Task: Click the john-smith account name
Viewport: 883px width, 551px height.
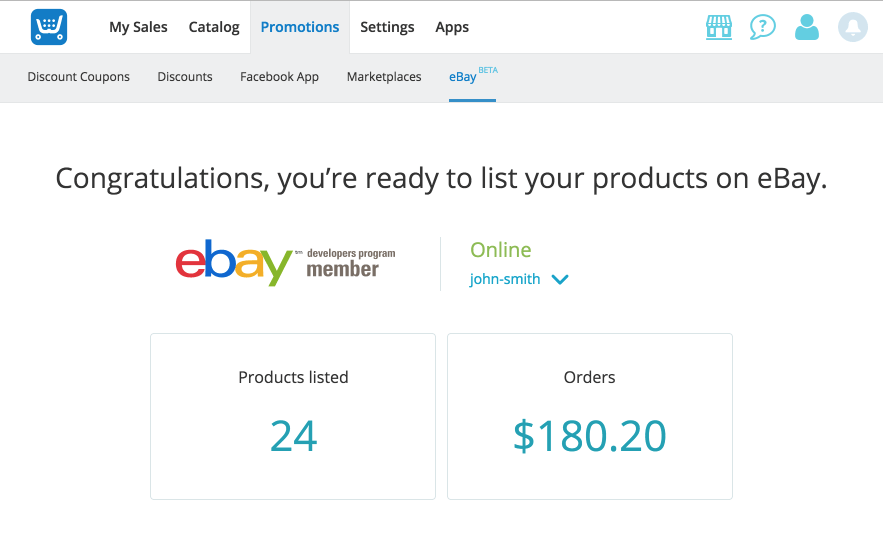Action: 505,279
